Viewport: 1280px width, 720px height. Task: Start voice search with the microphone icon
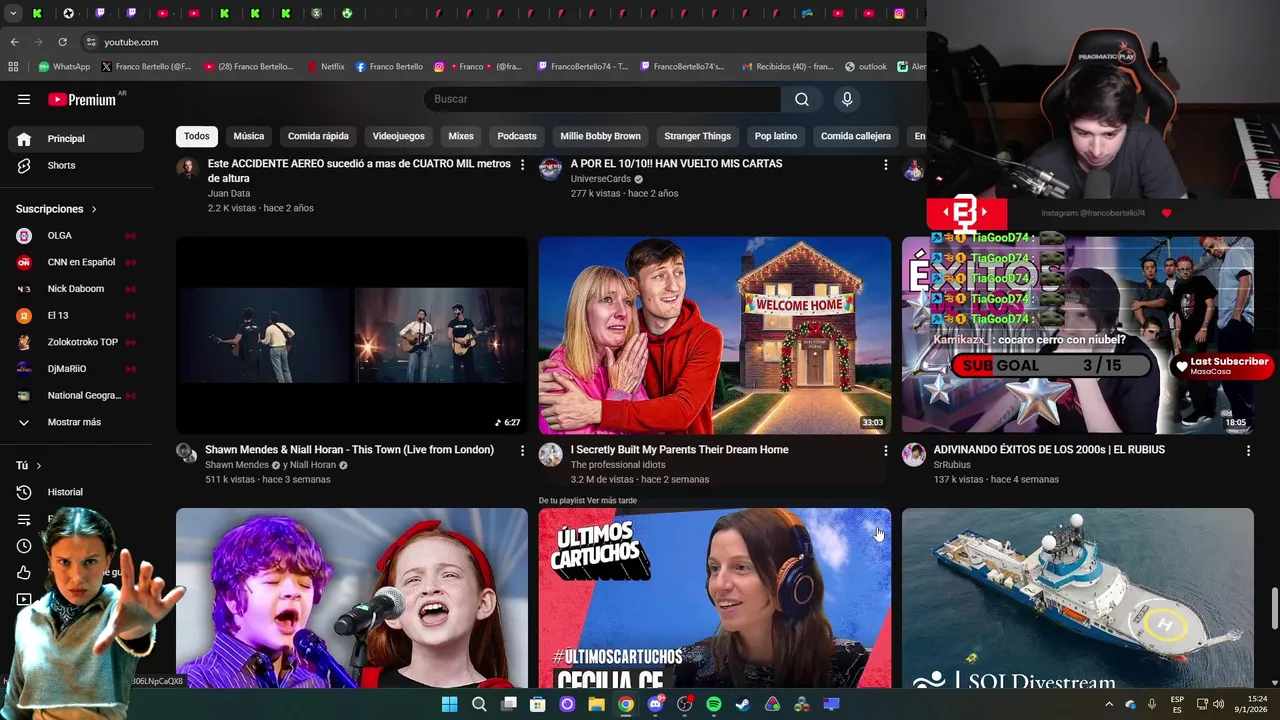847,99
